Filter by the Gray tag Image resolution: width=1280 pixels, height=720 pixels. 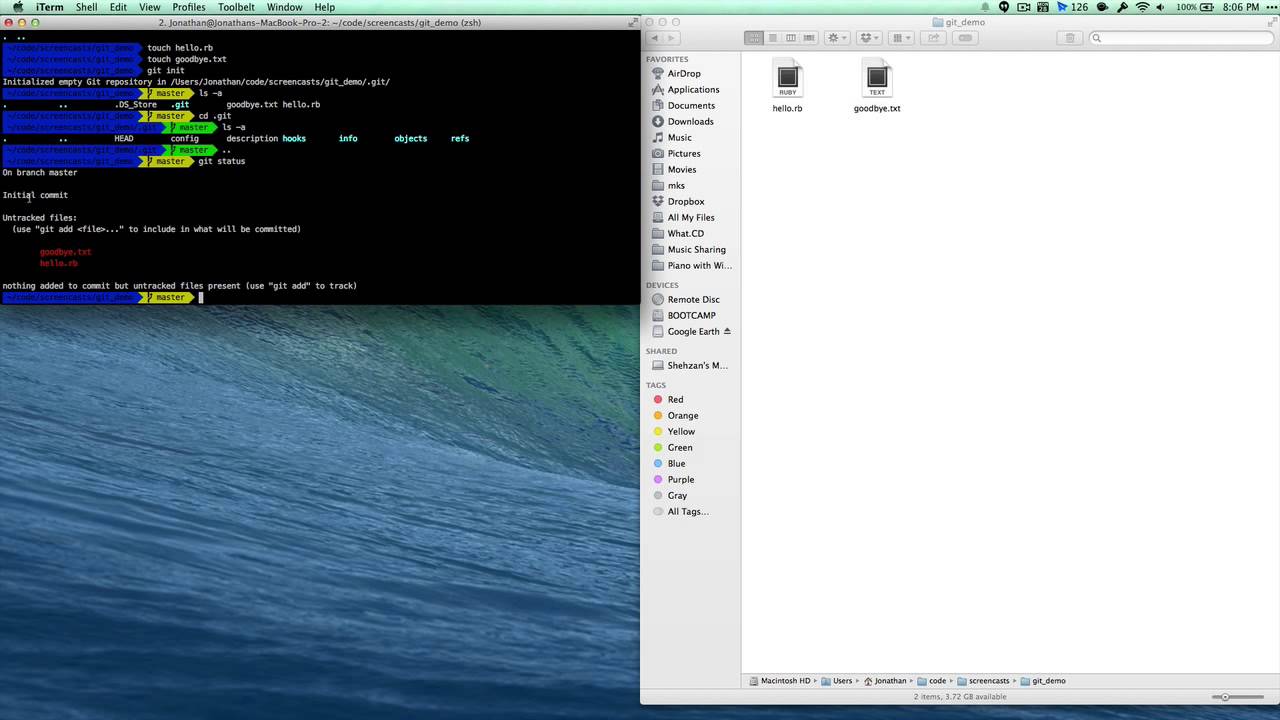pos(677,495)
